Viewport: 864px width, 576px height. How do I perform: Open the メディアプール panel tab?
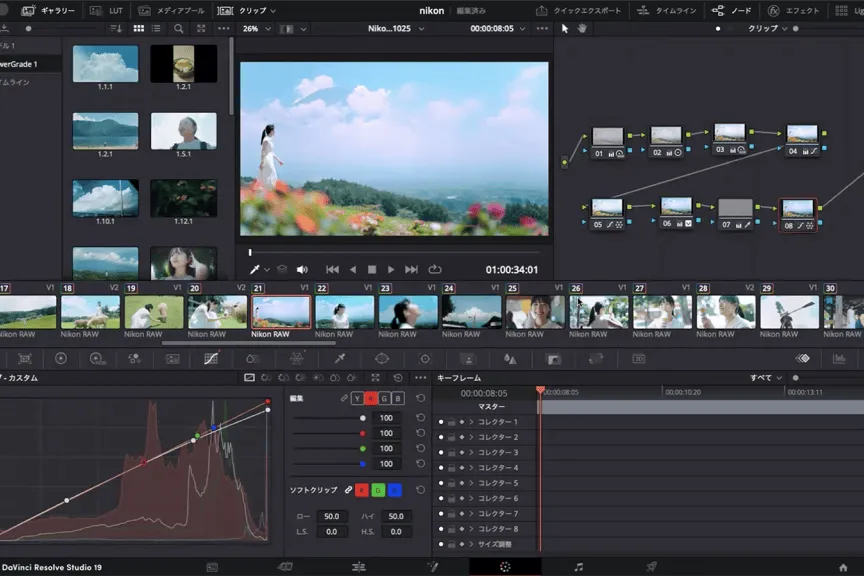click(171, 10)
